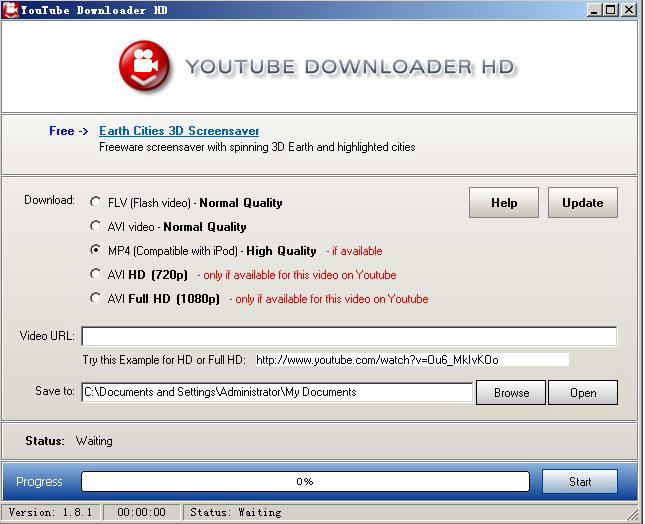Open Earth Cities 3D Screensaver link
Viewport: 645px width, 524px height.
coord(179,131)
